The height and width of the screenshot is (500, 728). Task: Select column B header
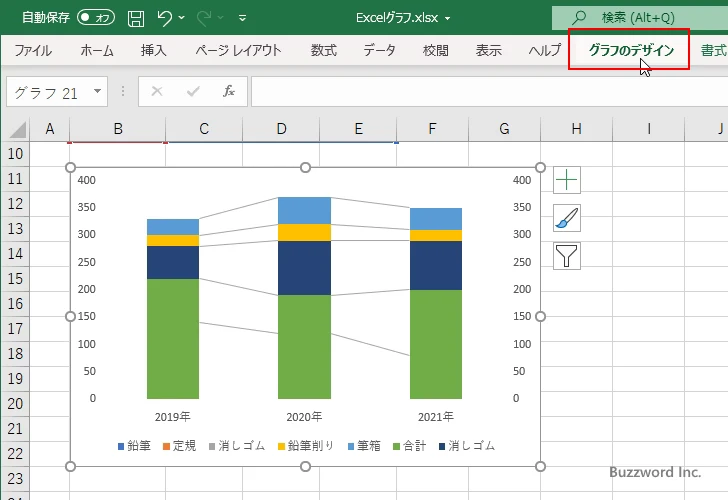pyautogui.click(x=118, y=129)
